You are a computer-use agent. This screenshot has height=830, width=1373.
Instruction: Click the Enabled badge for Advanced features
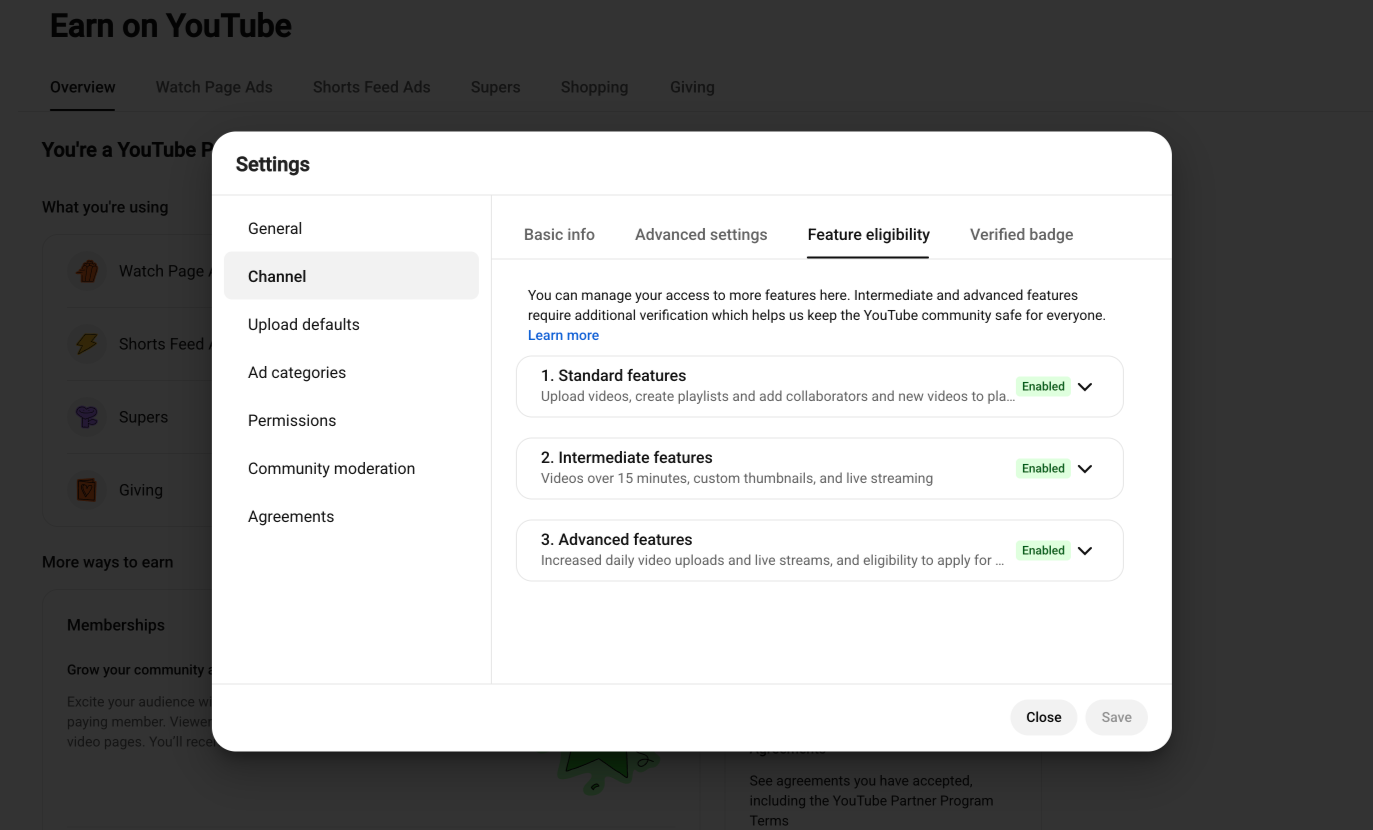pyautogui.click(x=1043, y=551)
